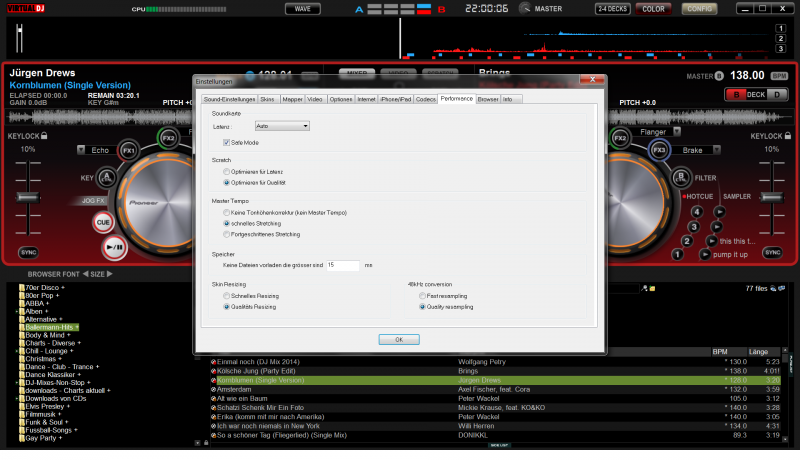The image size is (800, 460).
Task: Click the FX2 effect button on right deck
Action: click(620, 138)
